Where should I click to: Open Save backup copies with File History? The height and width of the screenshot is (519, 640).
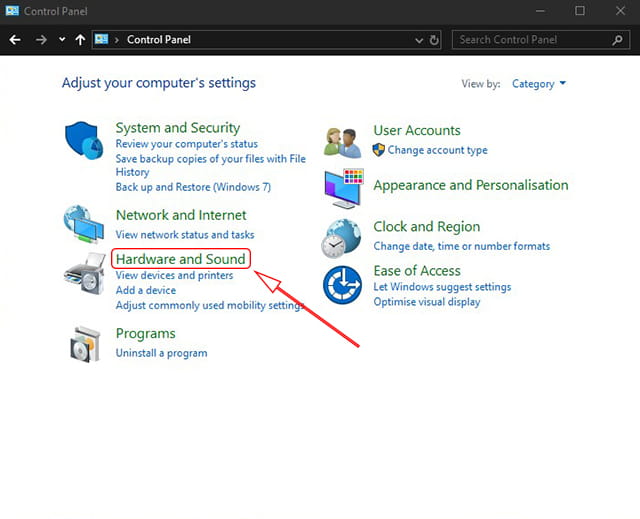211,165
